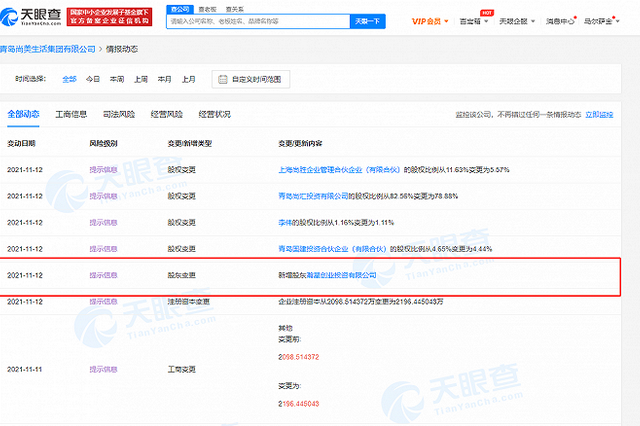Open the calendar icon for custom time range

point(222,79)
